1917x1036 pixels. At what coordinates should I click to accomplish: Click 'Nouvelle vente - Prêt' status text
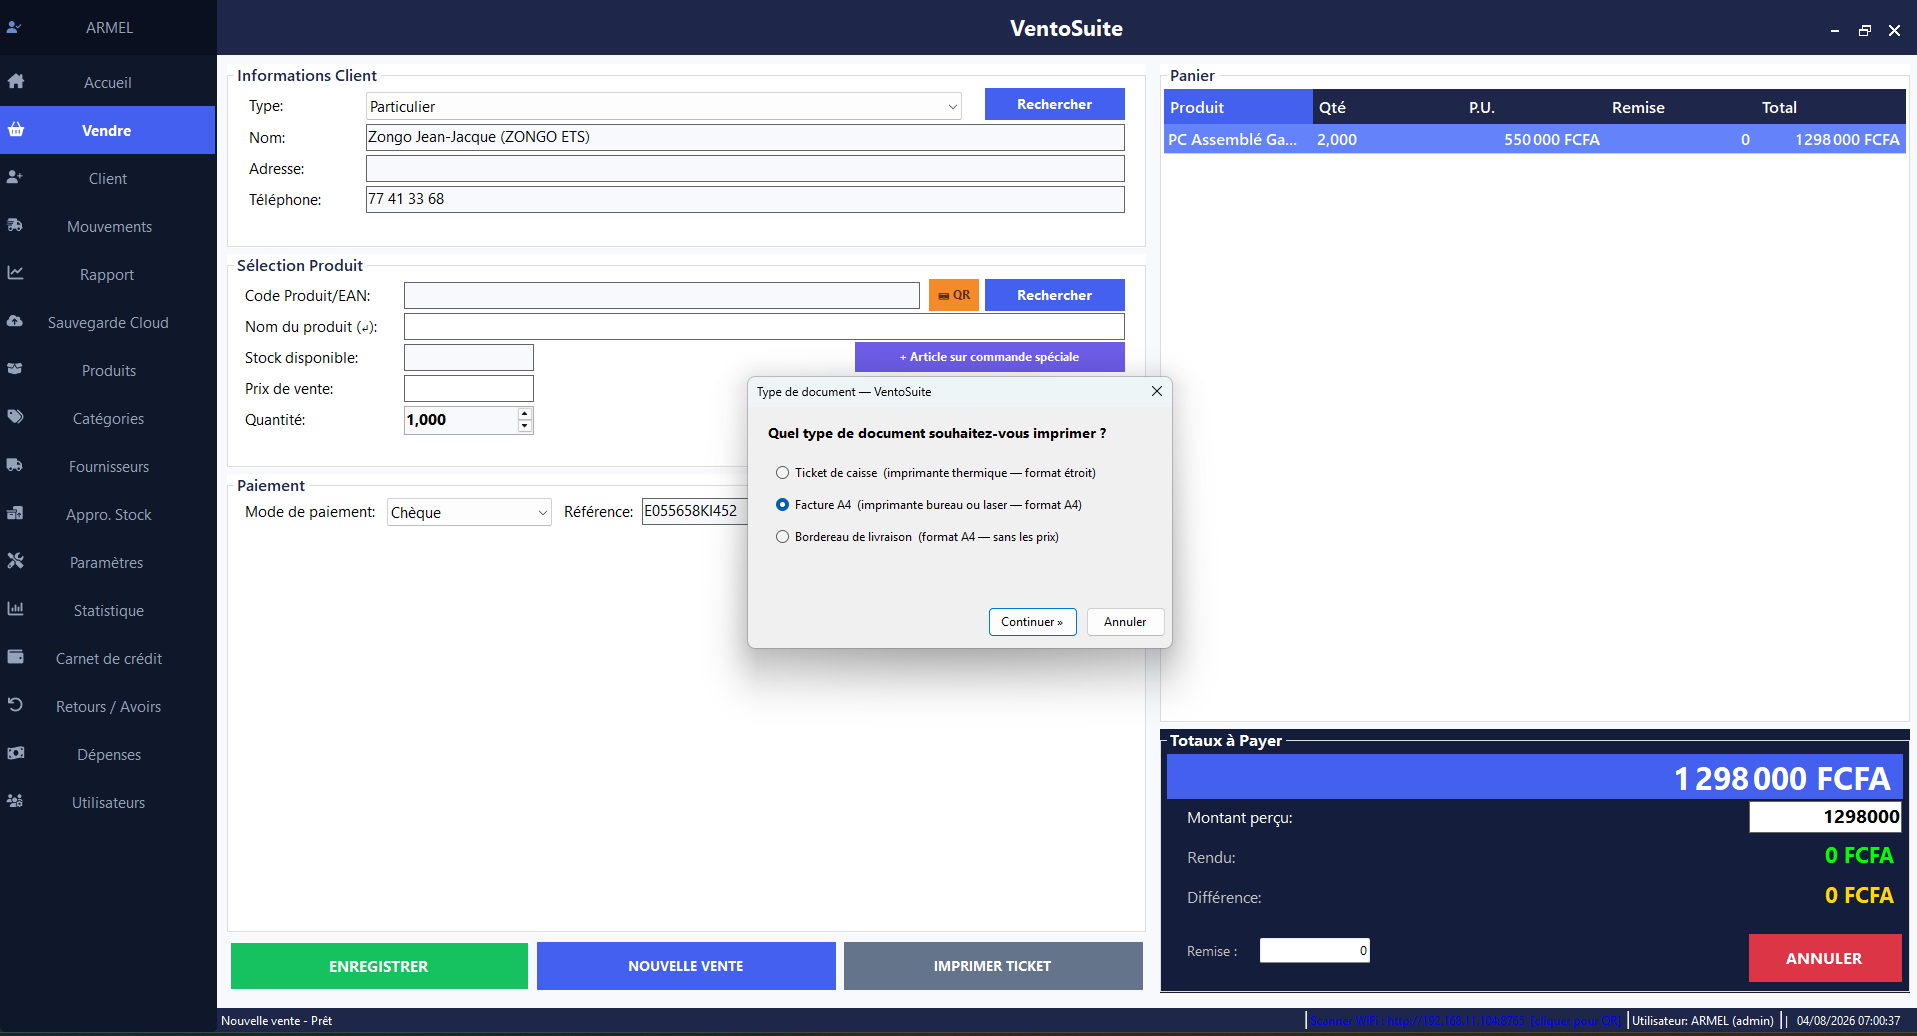(x=276, y=1021)
